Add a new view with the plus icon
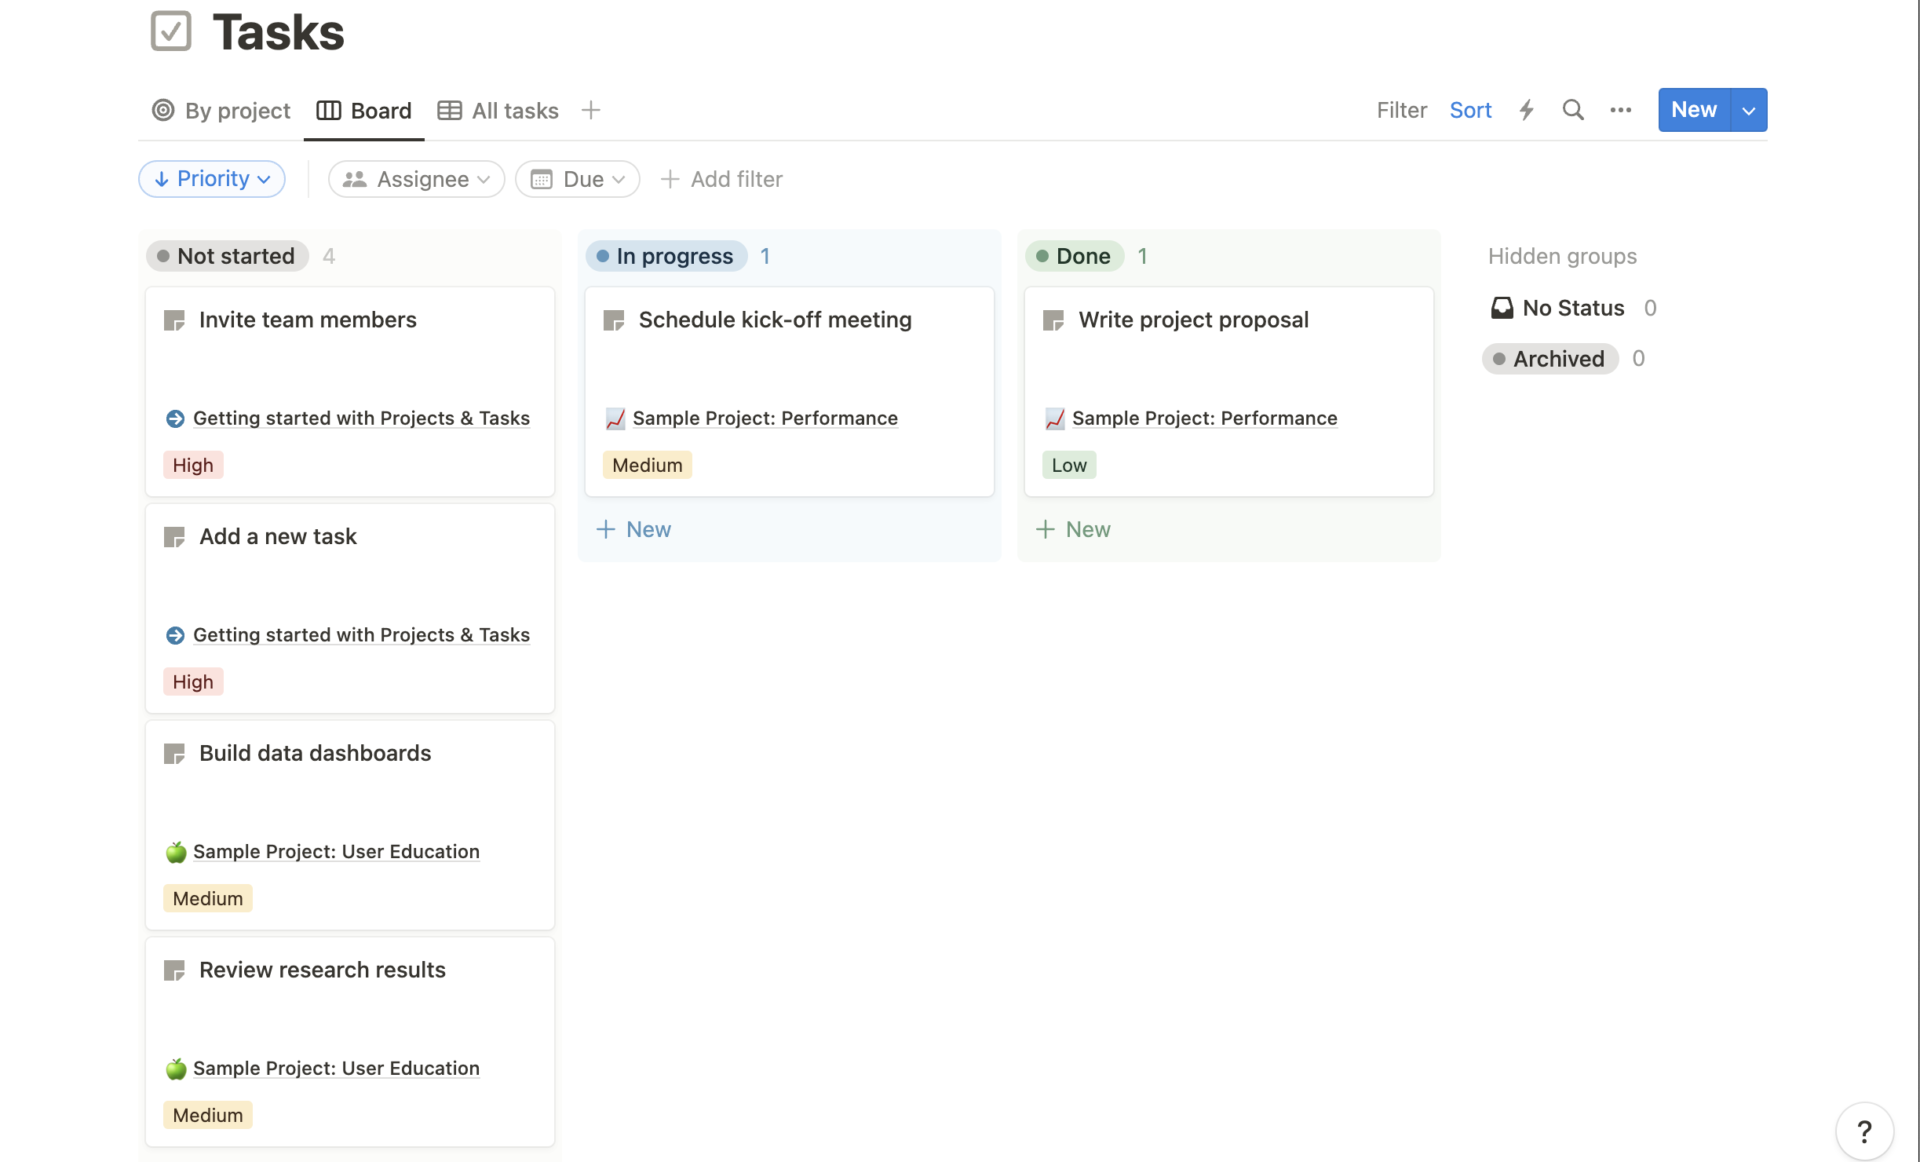Viewport: 1920px width, 1162px height. (x=591, y=110)
